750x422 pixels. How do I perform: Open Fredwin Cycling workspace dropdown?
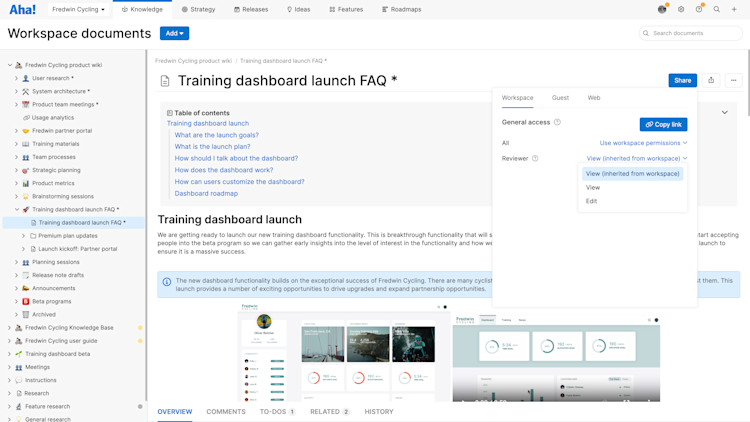(78, 9)
